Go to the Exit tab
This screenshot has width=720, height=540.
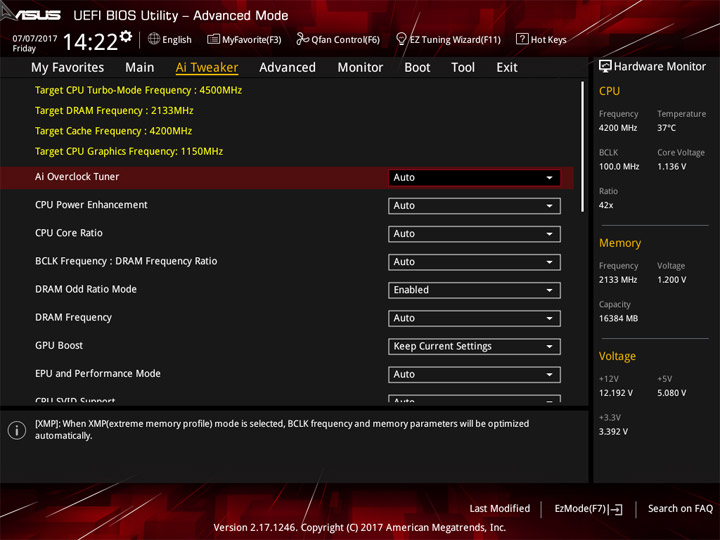[506, 68]
